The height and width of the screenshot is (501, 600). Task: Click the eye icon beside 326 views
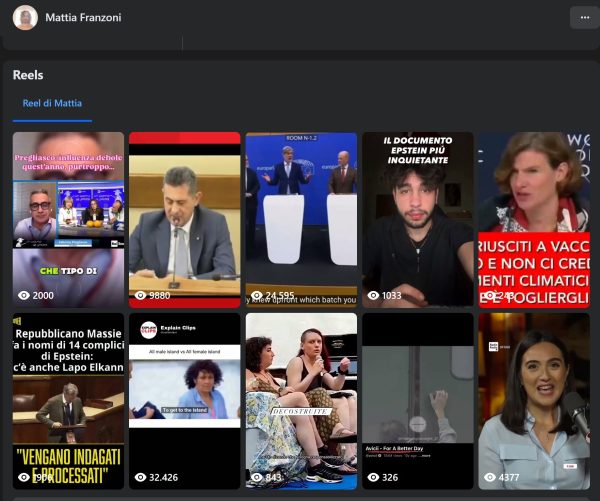pos(373,477)
